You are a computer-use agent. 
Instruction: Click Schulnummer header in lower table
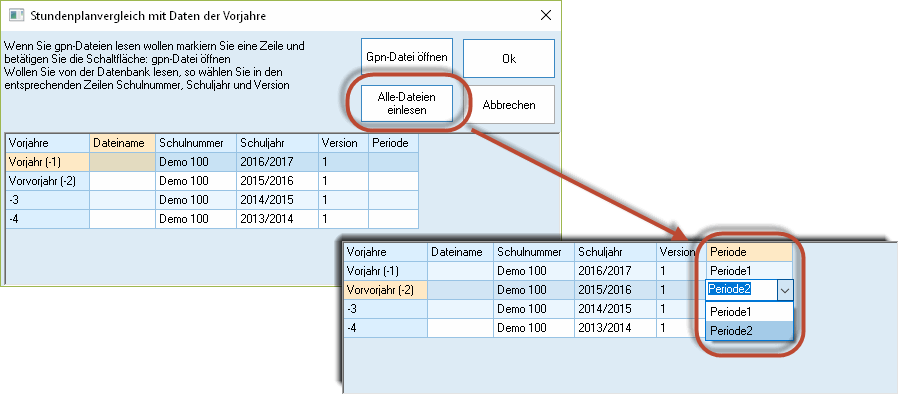tap(534, 252)
